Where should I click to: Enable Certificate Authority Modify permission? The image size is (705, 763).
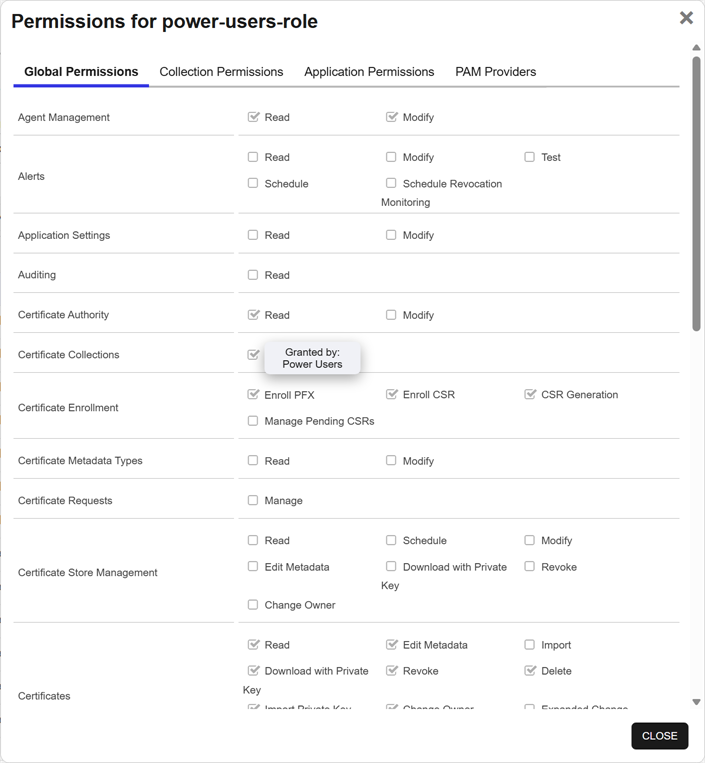391,314
